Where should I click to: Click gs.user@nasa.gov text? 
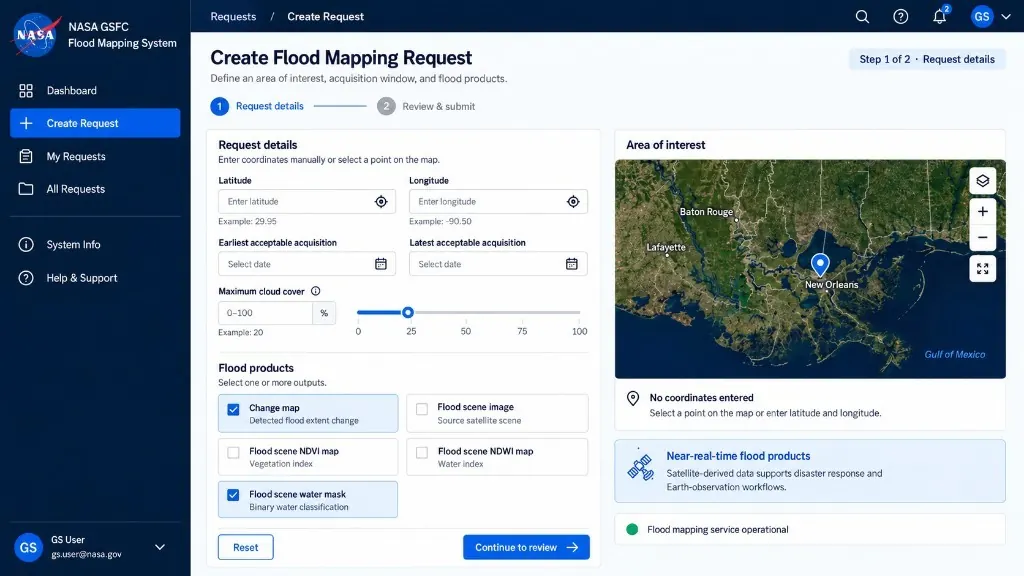click(x=86, y=554)
